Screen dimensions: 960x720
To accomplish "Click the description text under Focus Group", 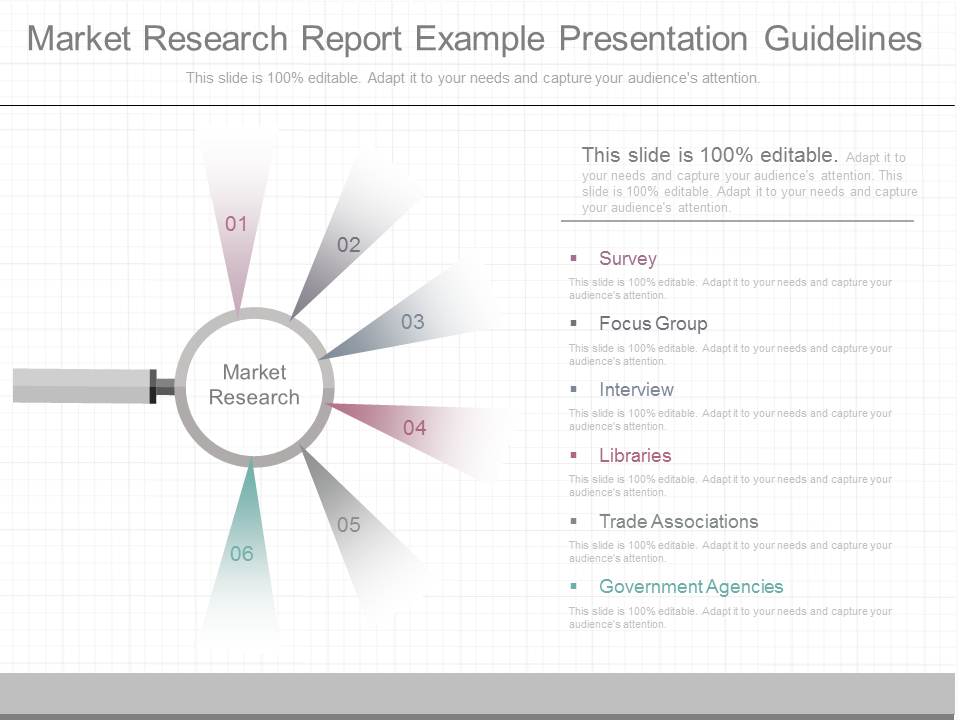I will click(x=730, y=354).
